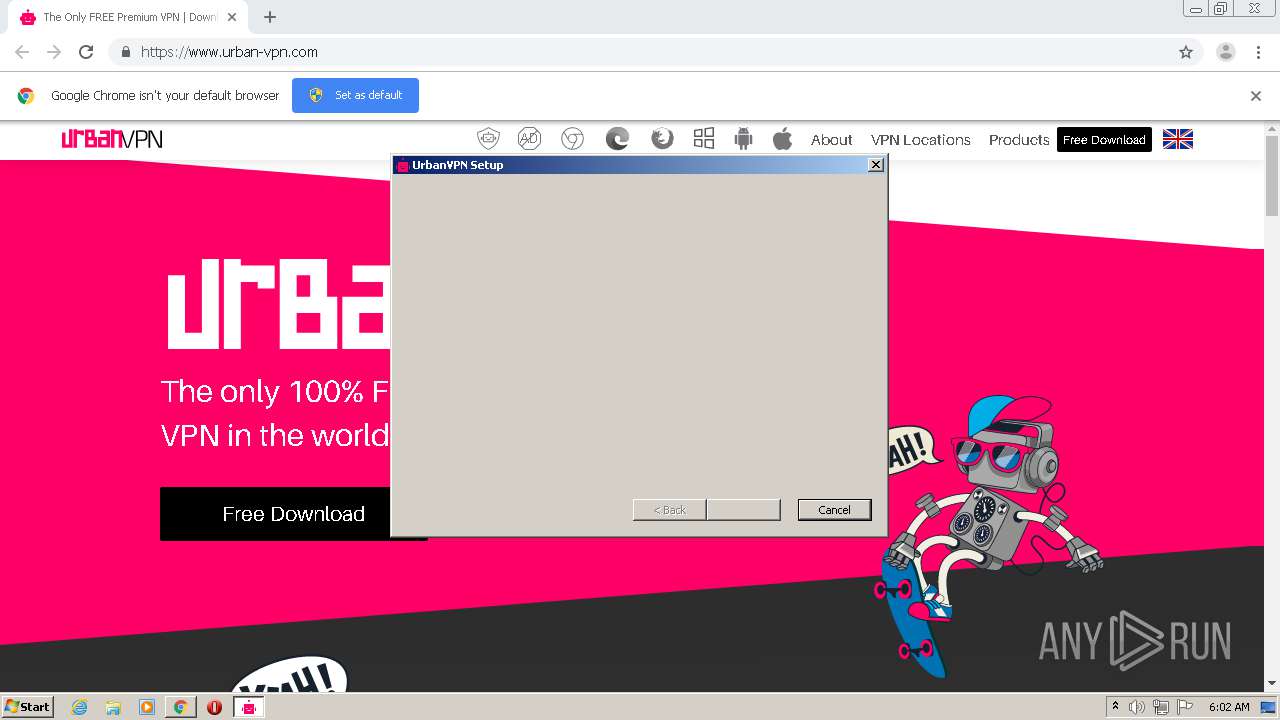Select the Chrome platform icon in navbar
The image size is (1280, 720).
[572, 139]
